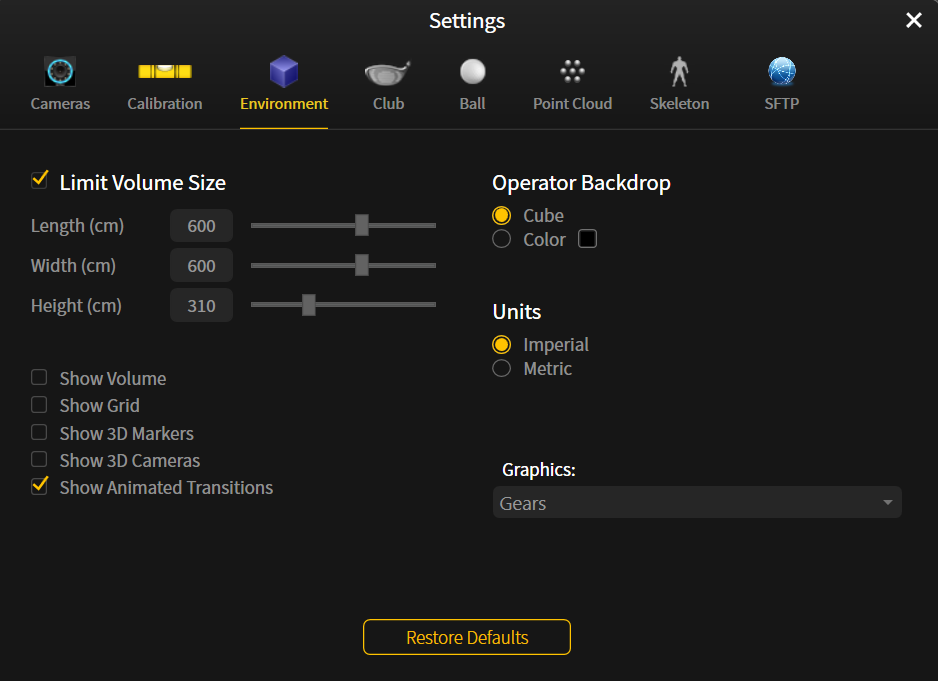Open the Skeleton figure icon
The width and height of the screenshot is (938, 681).
click(679, 72)
